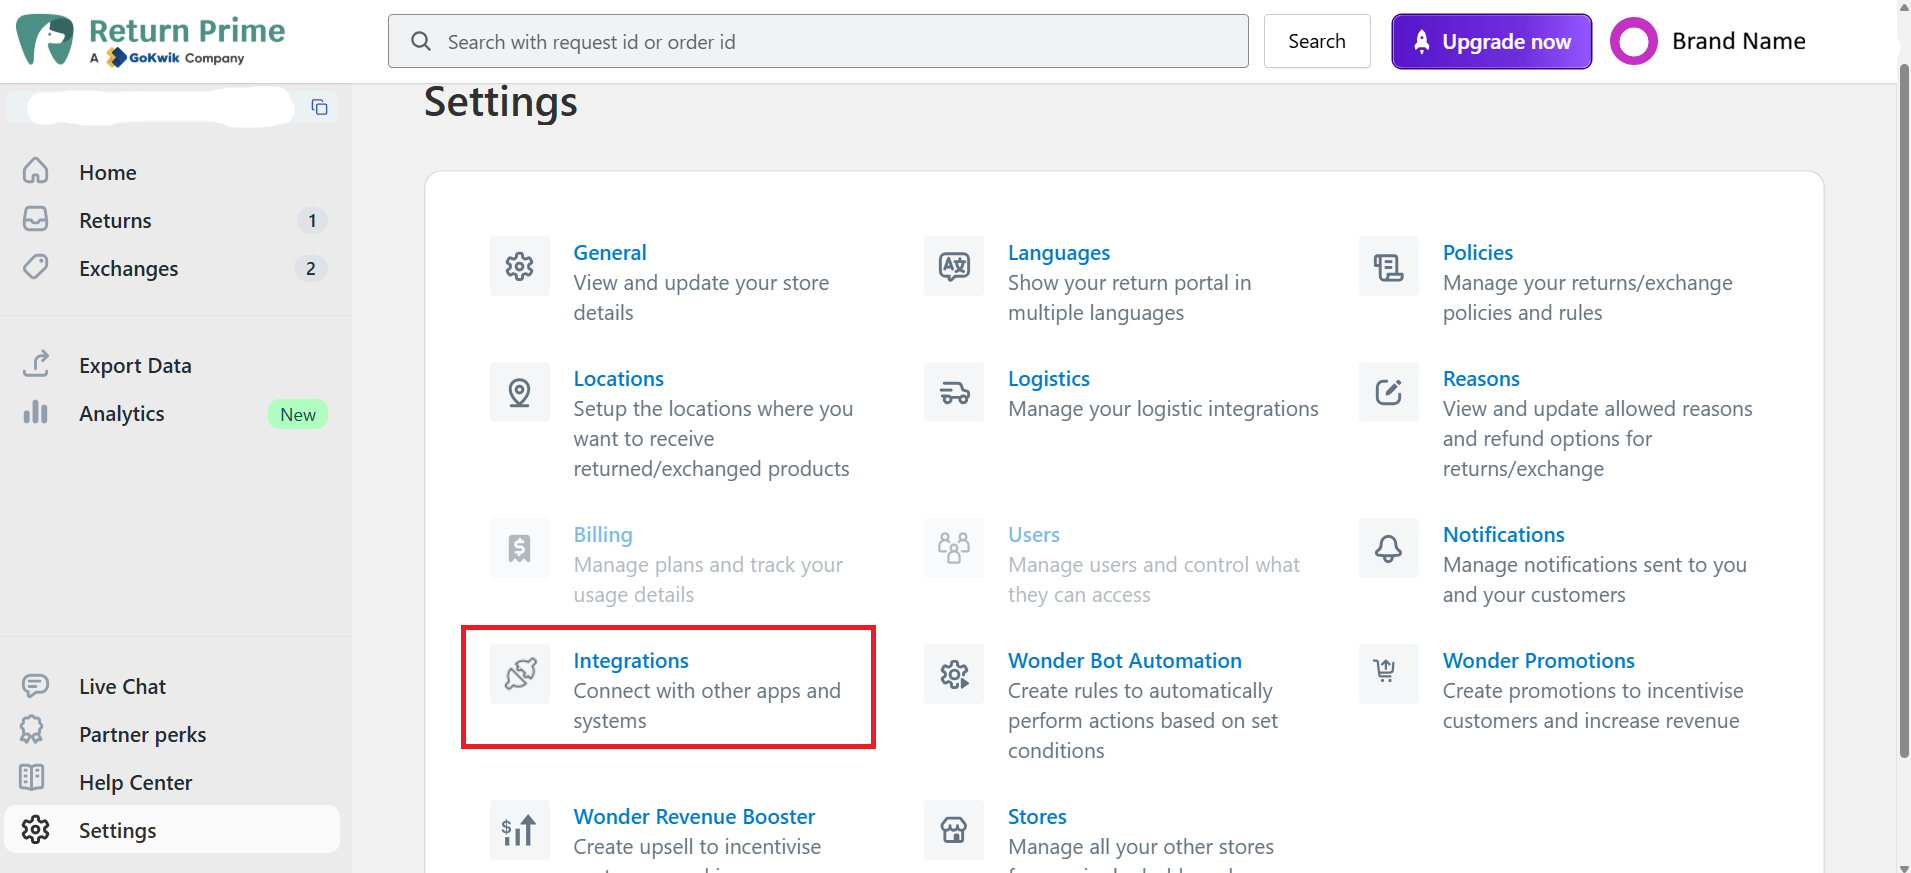Open the Users settings link
The height and width of the screenshot is (873, 1911).
coord(1034,534)
